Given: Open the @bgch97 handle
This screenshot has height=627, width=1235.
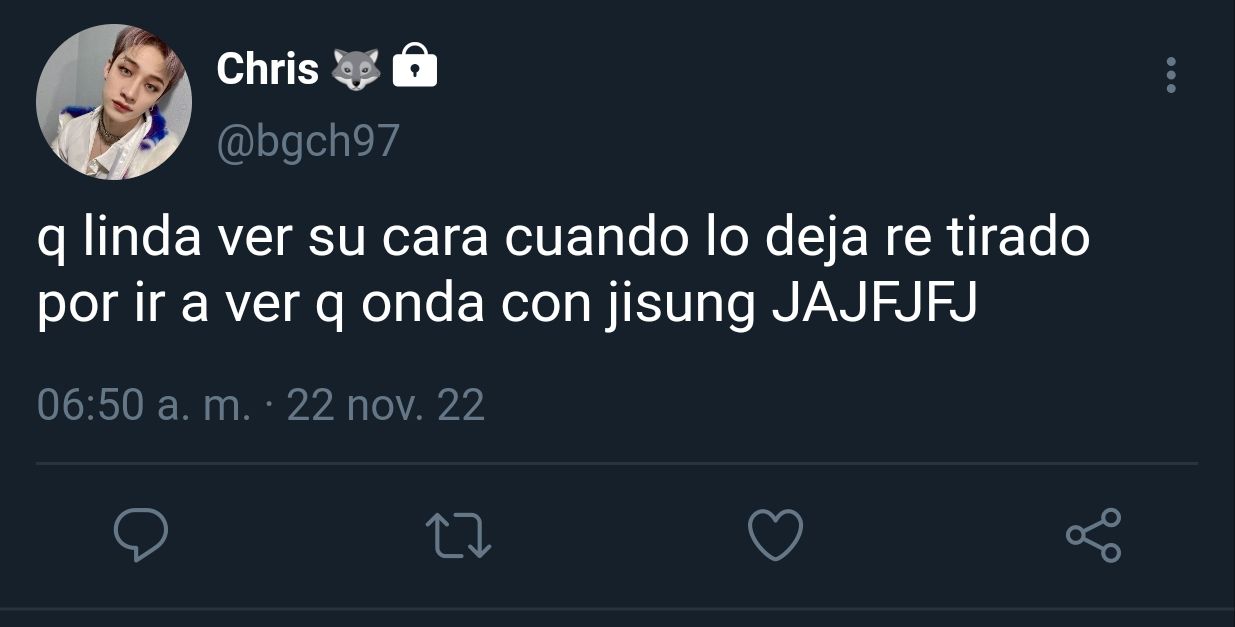Looking at the screenshot, I should [x=308, y=141].
